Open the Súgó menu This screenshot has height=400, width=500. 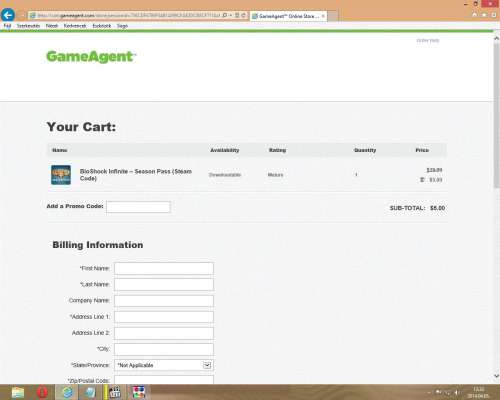[122, 26]
